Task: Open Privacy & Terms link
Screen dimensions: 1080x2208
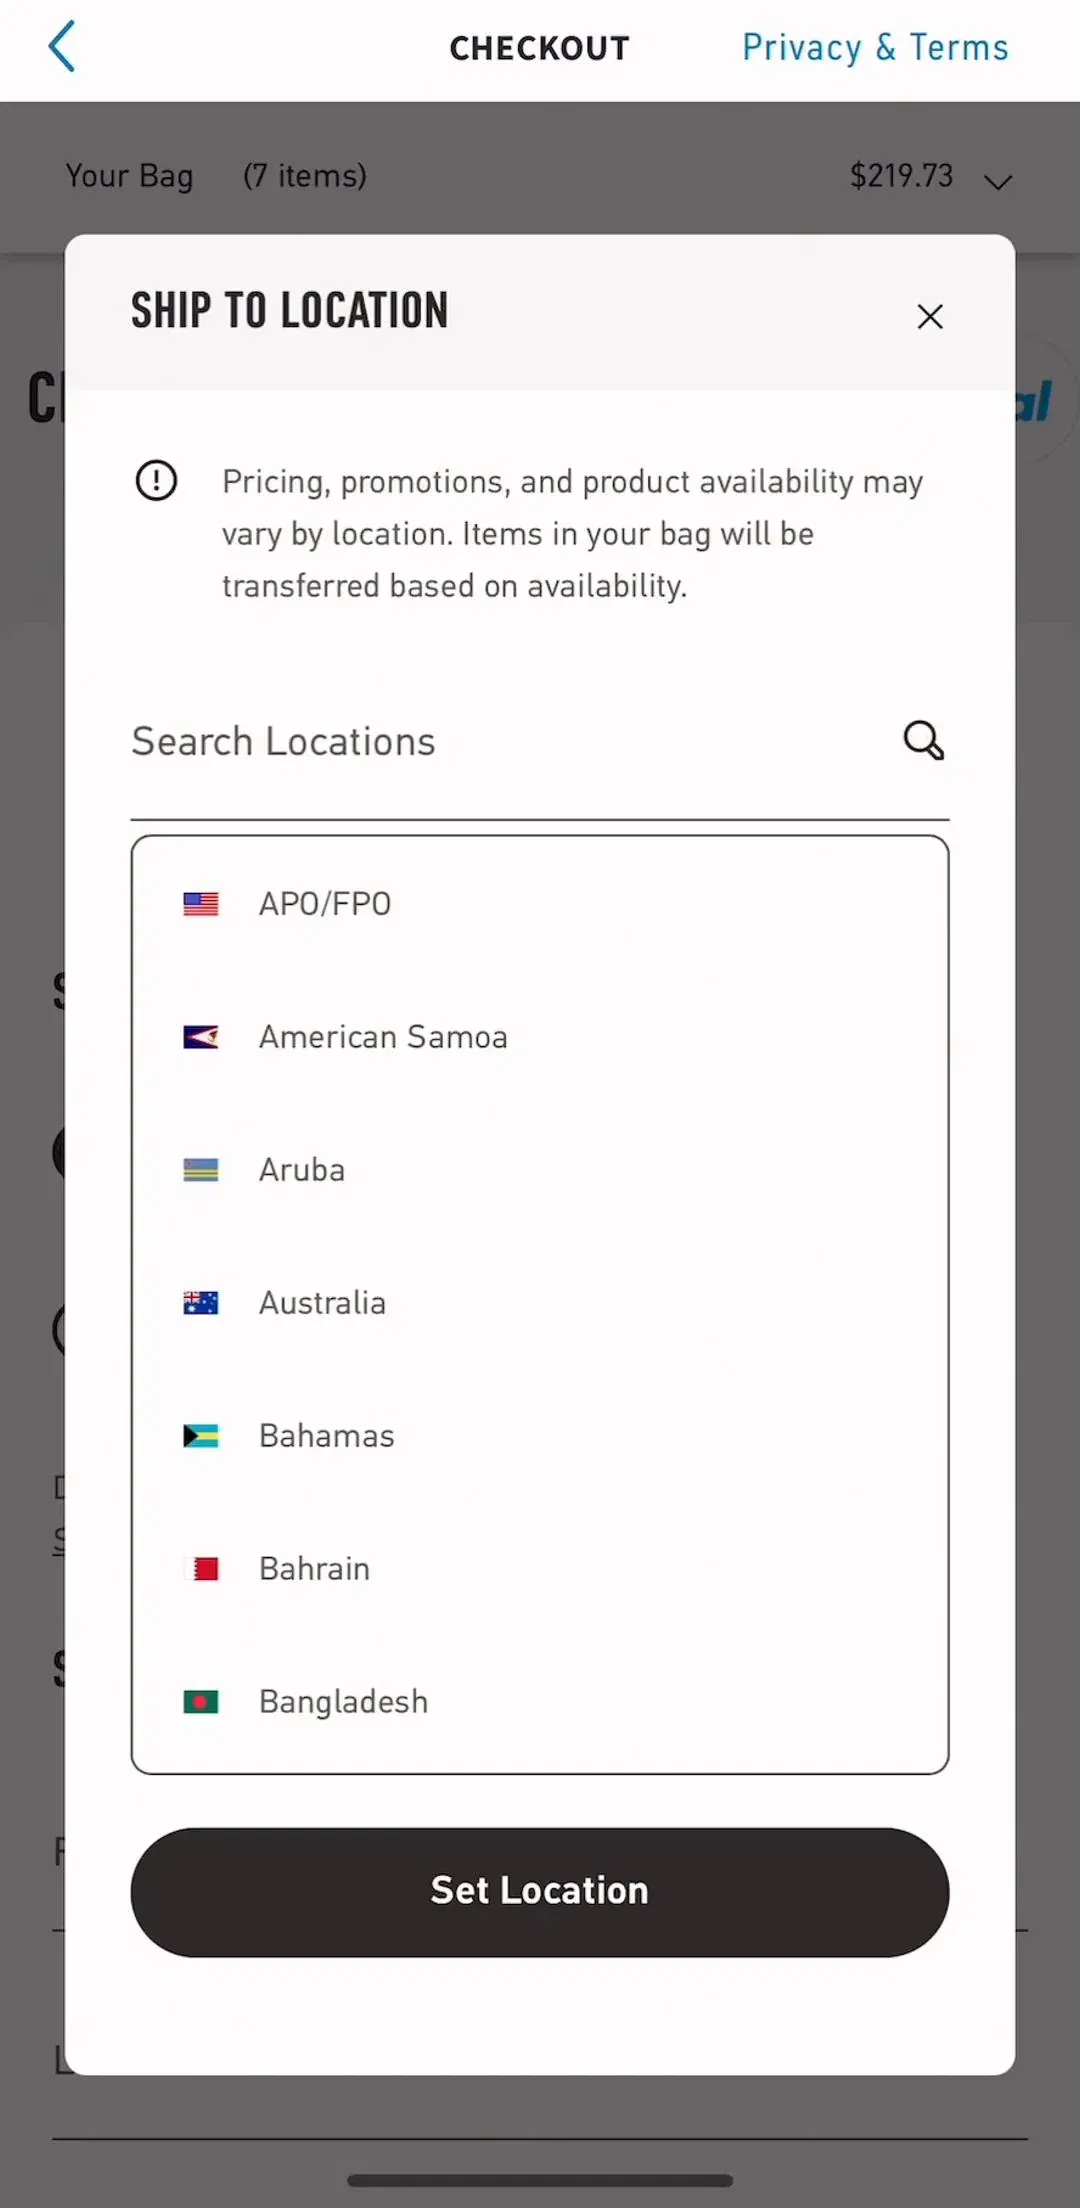Action: coord(875,47)
